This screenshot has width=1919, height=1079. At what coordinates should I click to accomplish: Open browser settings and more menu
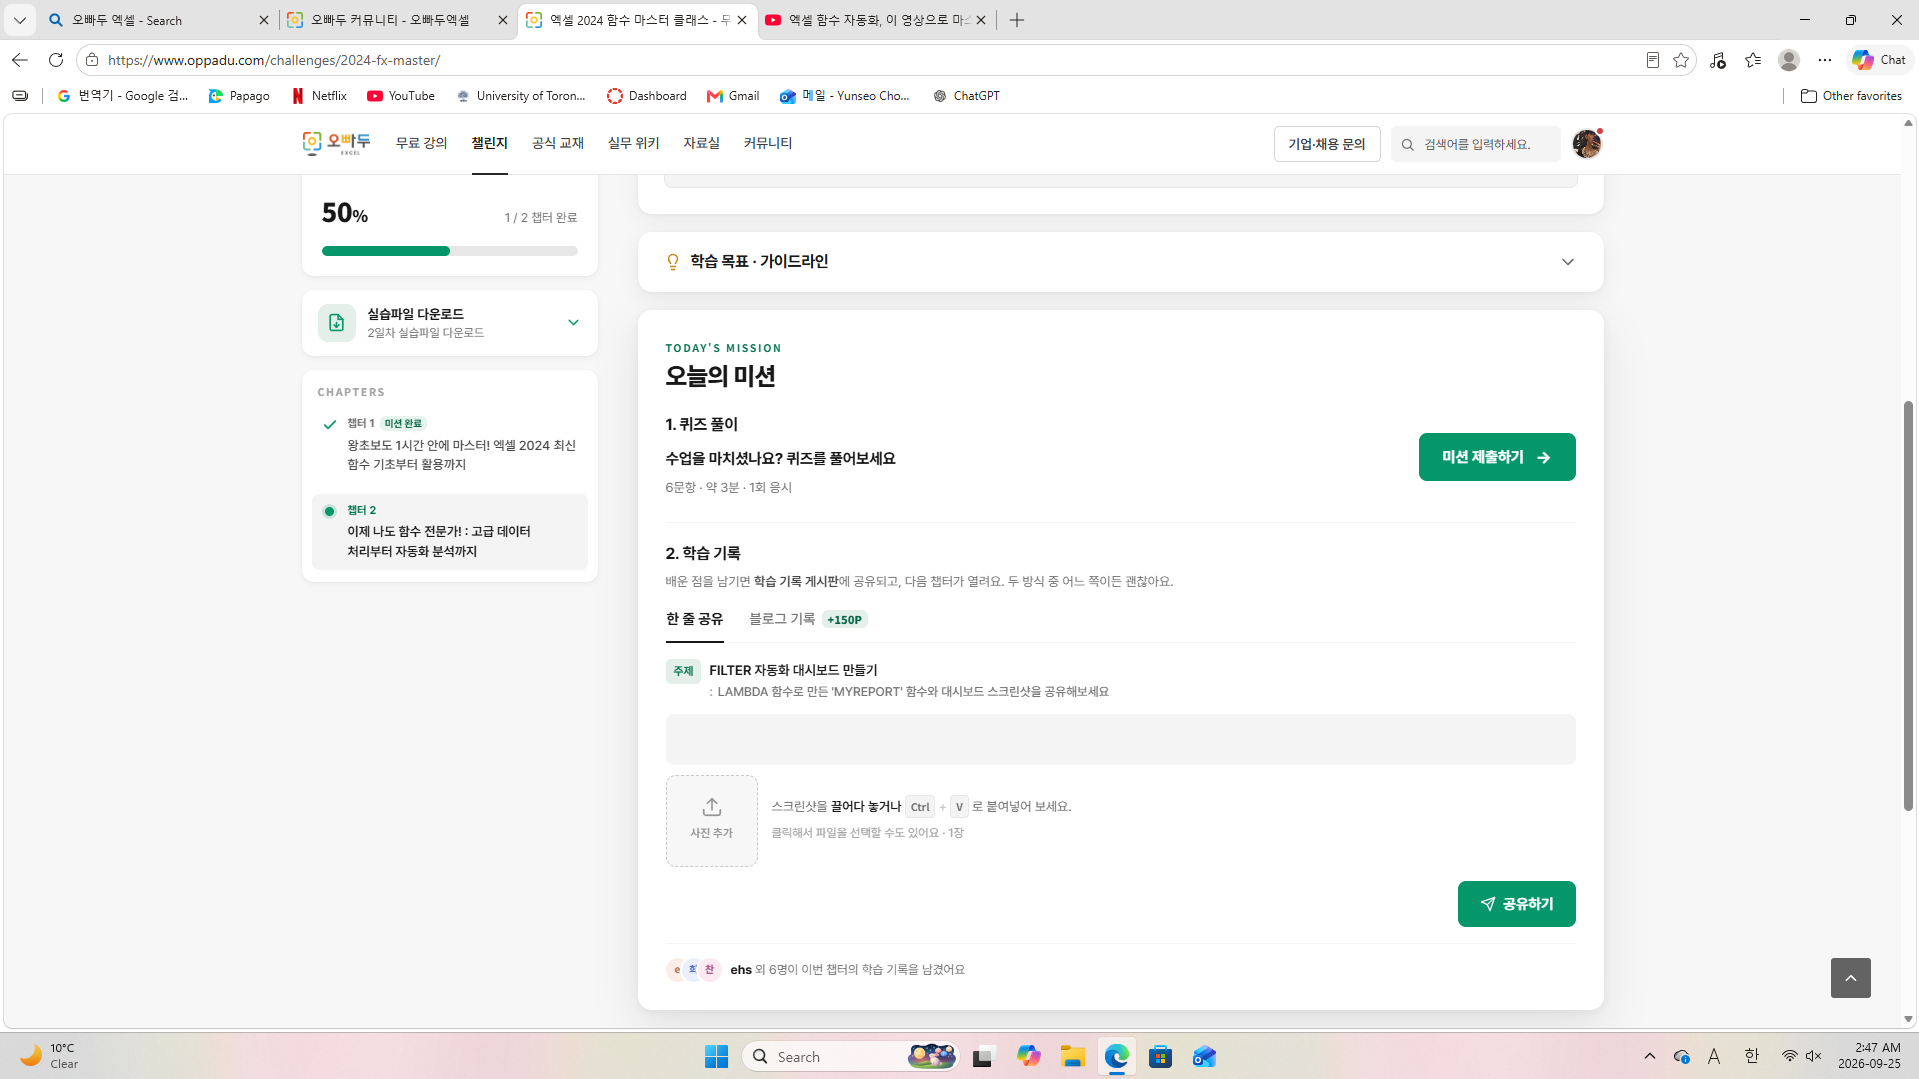[x=1825, y=60]
